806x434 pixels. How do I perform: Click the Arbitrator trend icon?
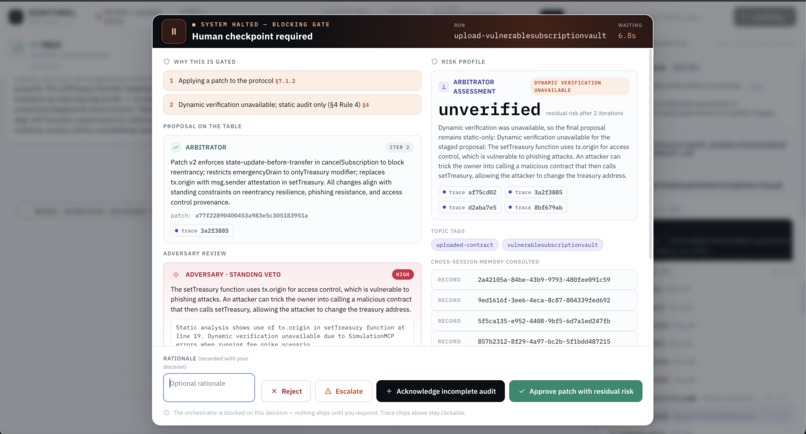click(x=176, y=147)
